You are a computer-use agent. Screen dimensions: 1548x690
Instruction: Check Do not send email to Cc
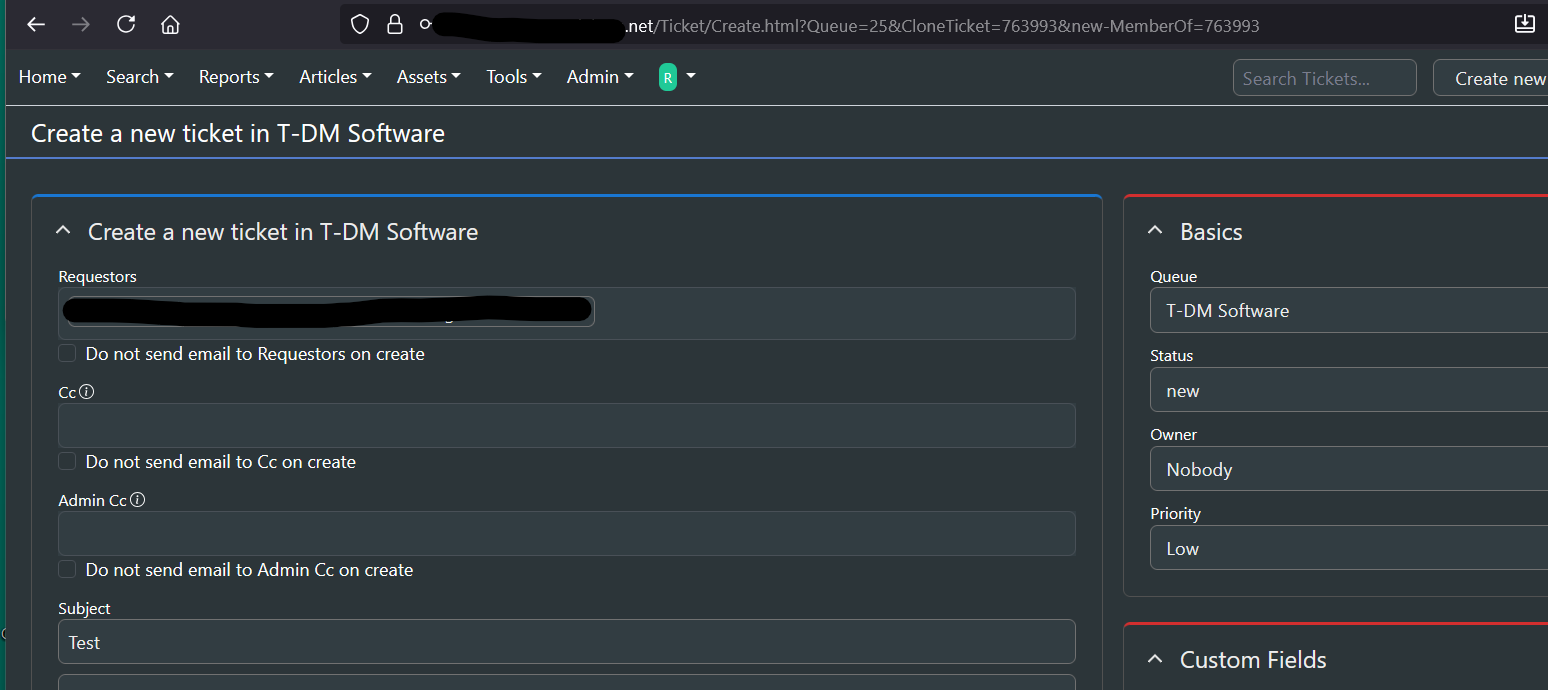(x=67, y=461)
